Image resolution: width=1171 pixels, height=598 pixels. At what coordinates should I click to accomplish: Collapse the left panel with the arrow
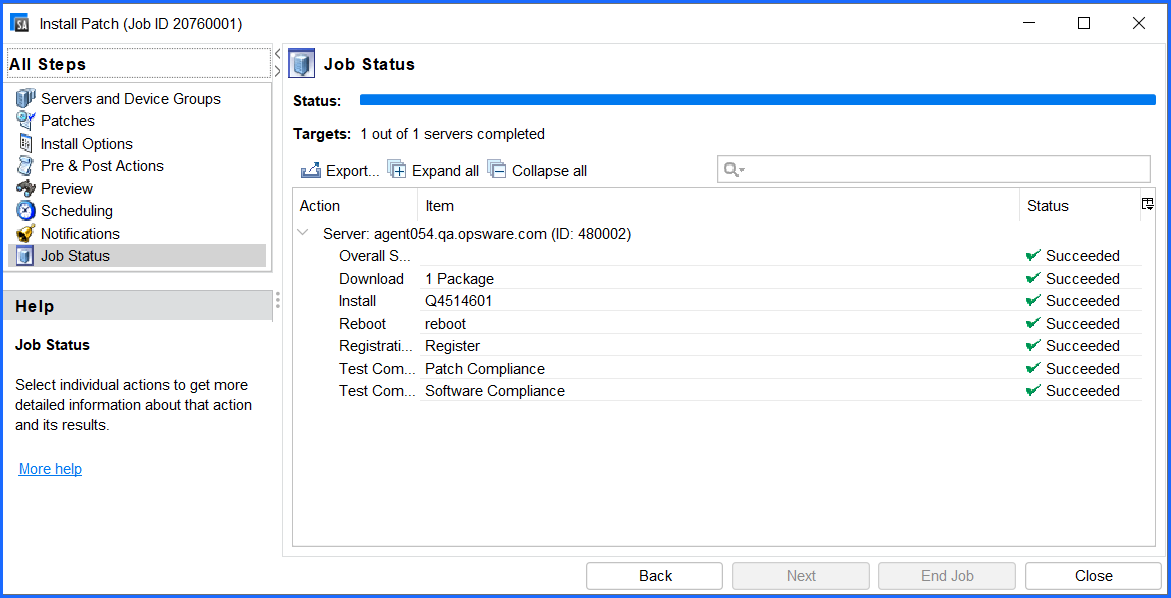(x=277, y=54)
